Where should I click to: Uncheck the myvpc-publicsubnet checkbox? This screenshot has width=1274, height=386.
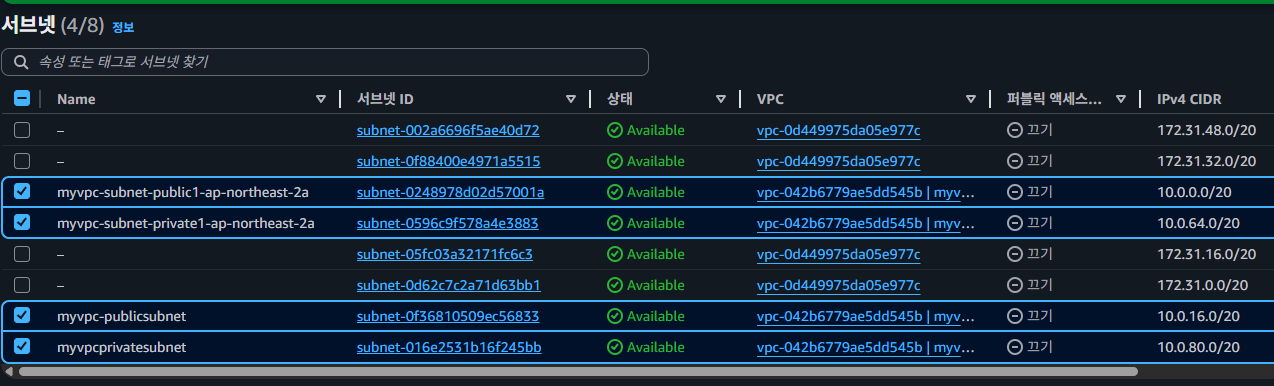pyautogui.click(x=22, y=316)
